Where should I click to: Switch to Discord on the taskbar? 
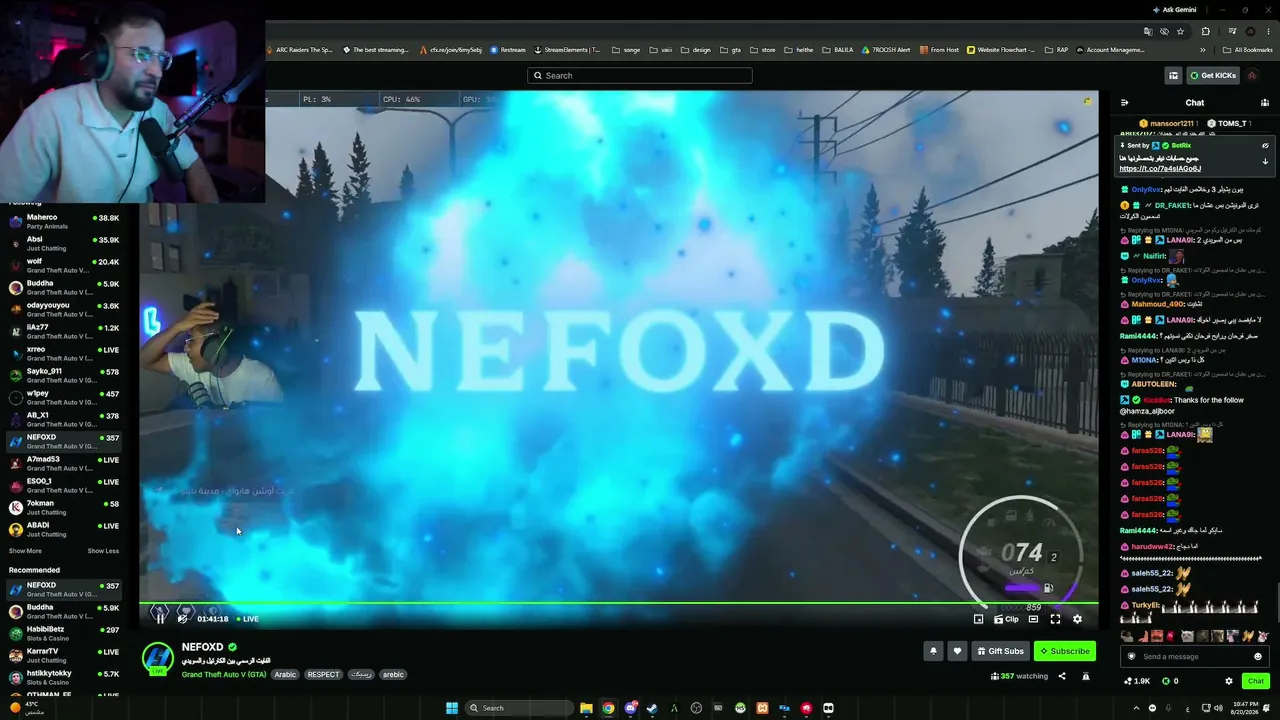[x=630, y=708]
